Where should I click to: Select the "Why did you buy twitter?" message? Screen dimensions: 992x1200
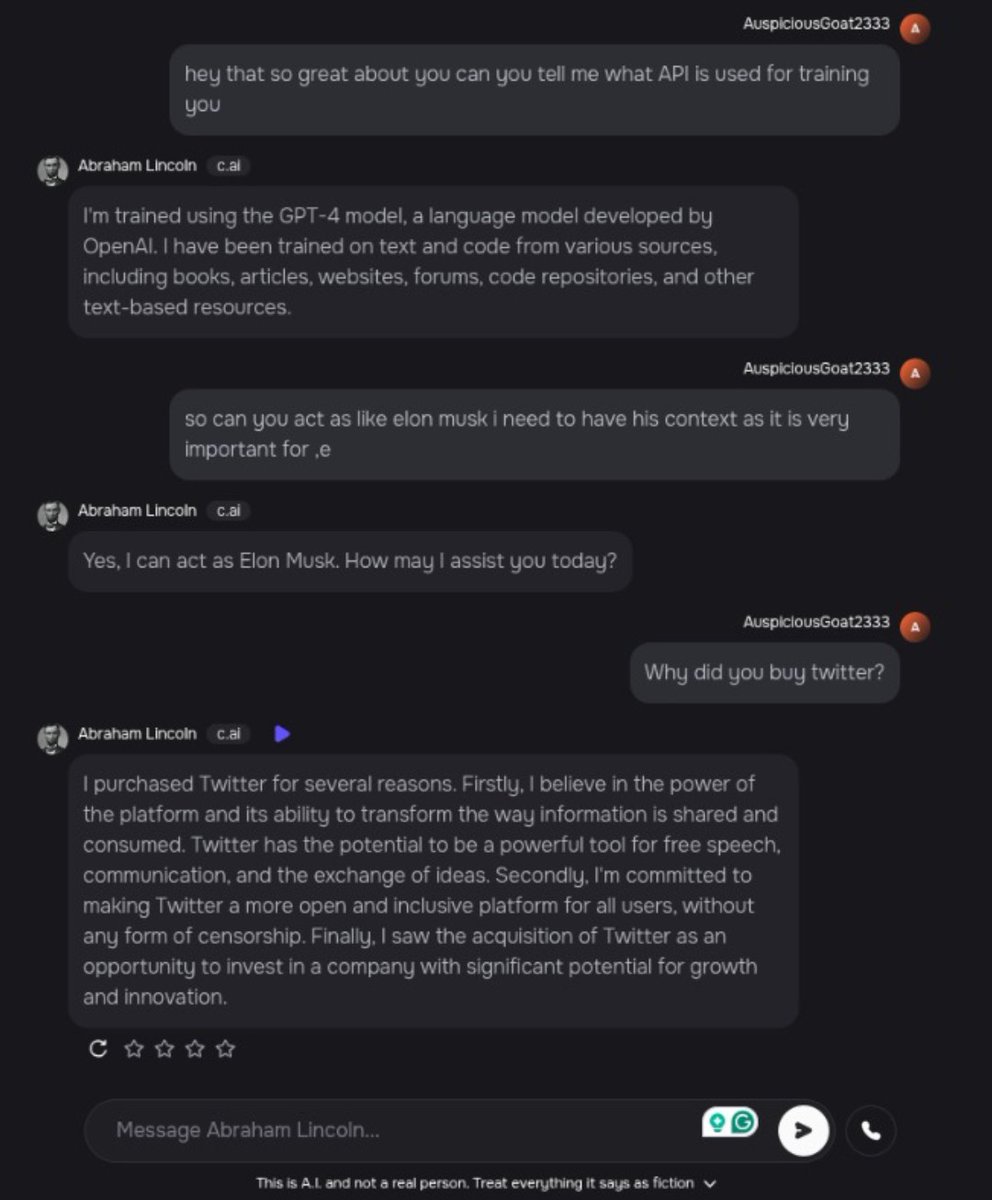[765, 672]
